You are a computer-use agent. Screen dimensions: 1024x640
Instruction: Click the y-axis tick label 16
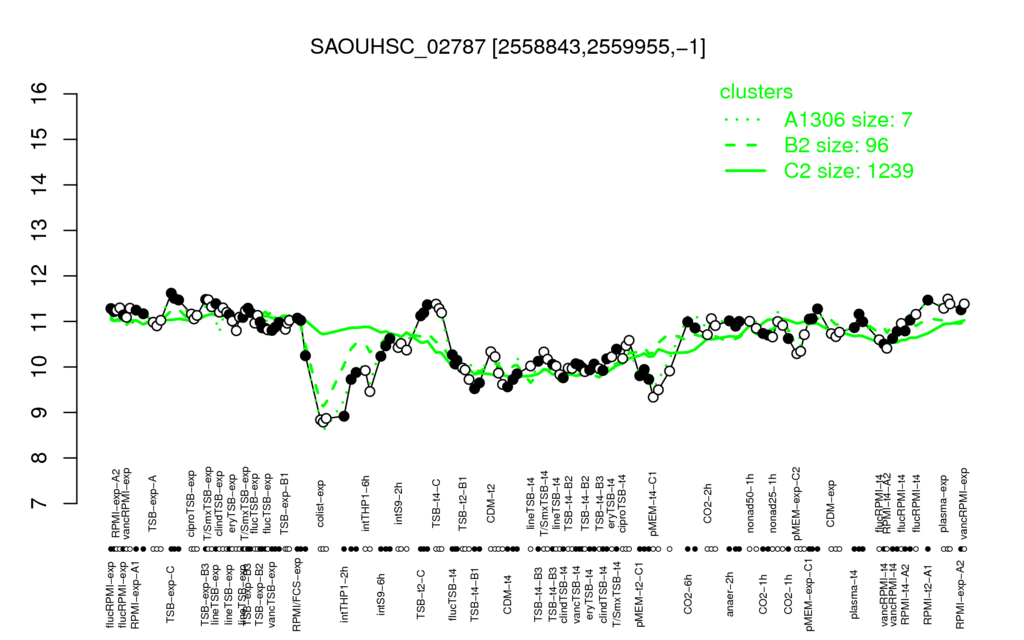(40, 94)
